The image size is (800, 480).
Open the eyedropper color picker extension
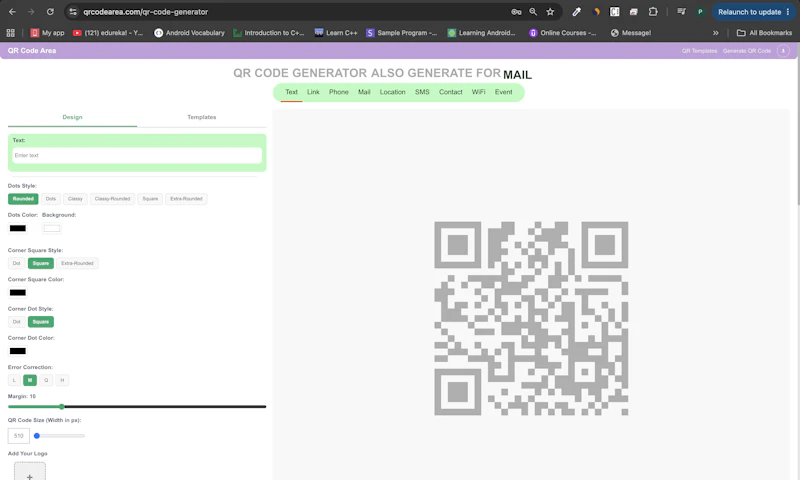(577, 12)
